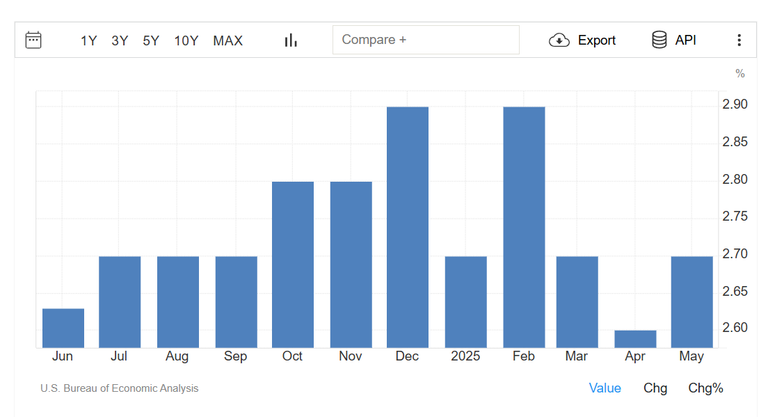
Task: Click the 2.90 axis label
Action: [735, 104]
